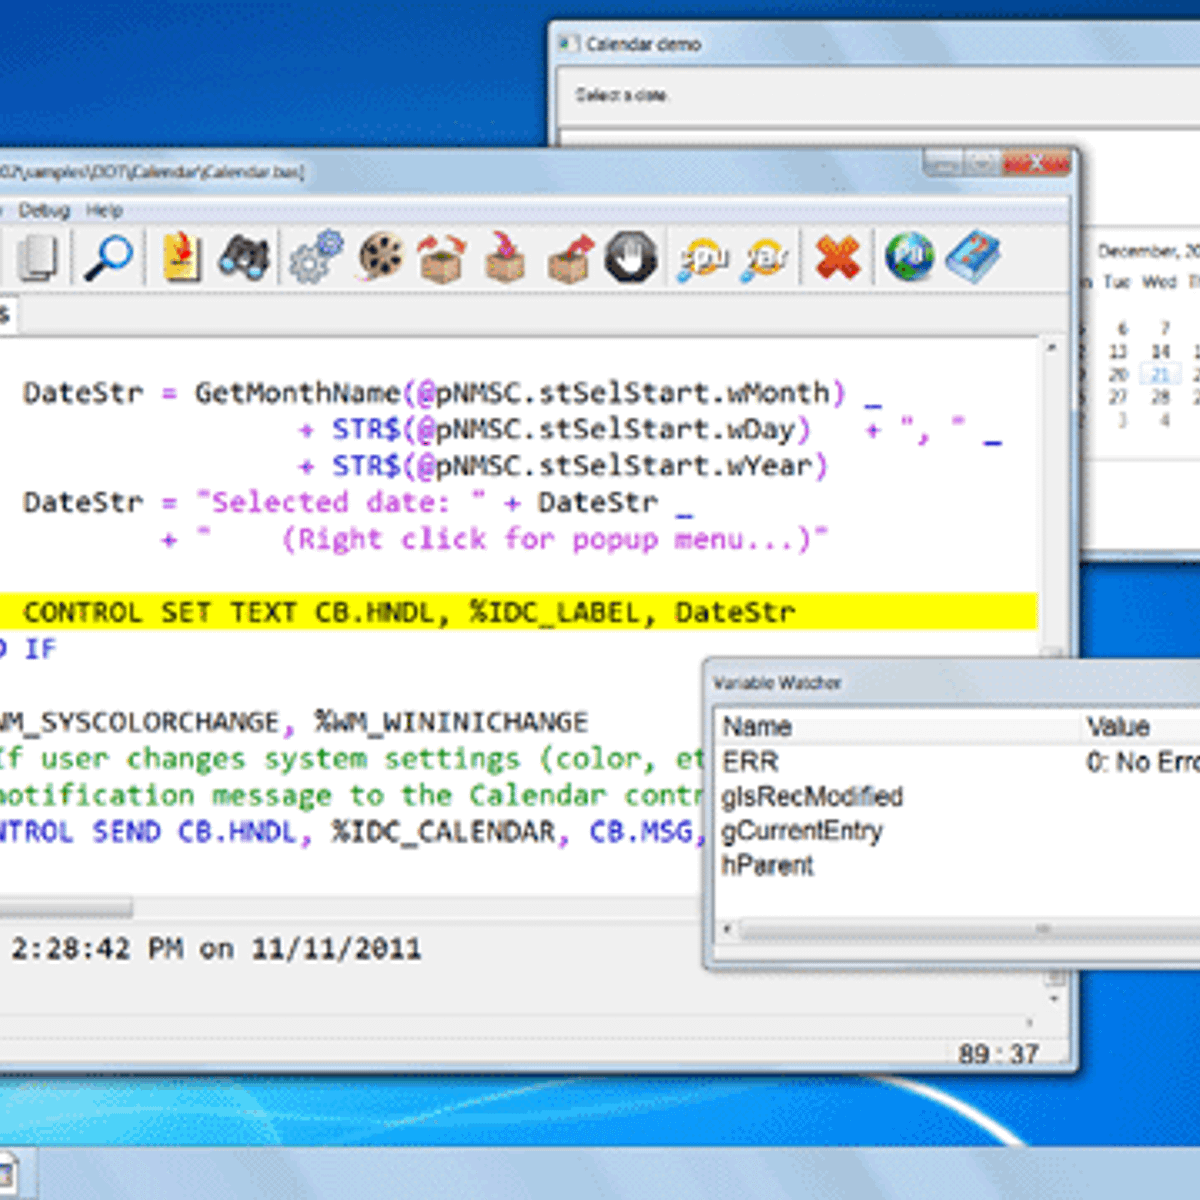
Task: Click the highlighted CONTROL SET TEXT code line
Action: tap(518, 612)
